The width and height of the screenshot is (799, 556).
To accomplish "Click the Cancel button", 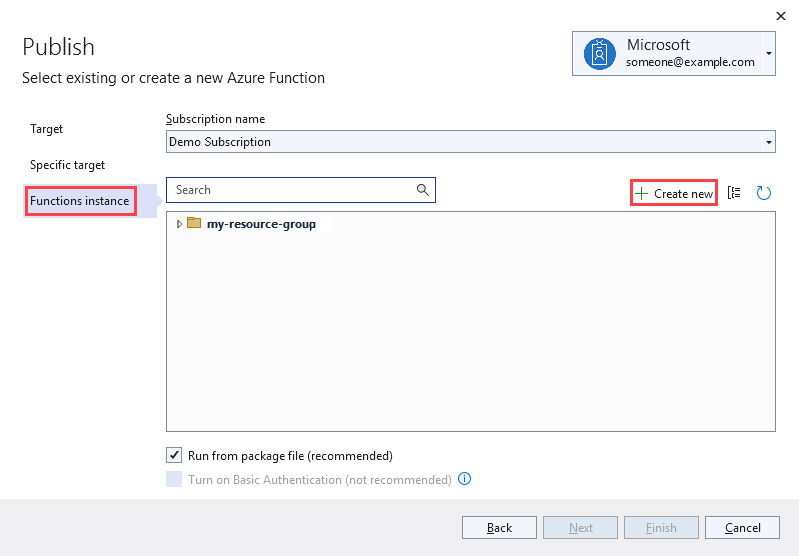I will click(x=742, y=527).
